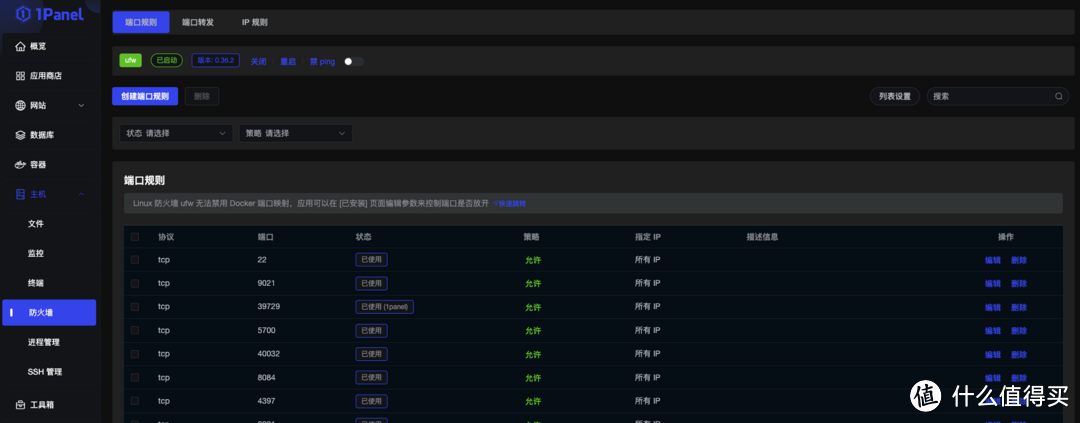
Task: Open the 列表设置 list settings
Action: [x=895, y=96]
